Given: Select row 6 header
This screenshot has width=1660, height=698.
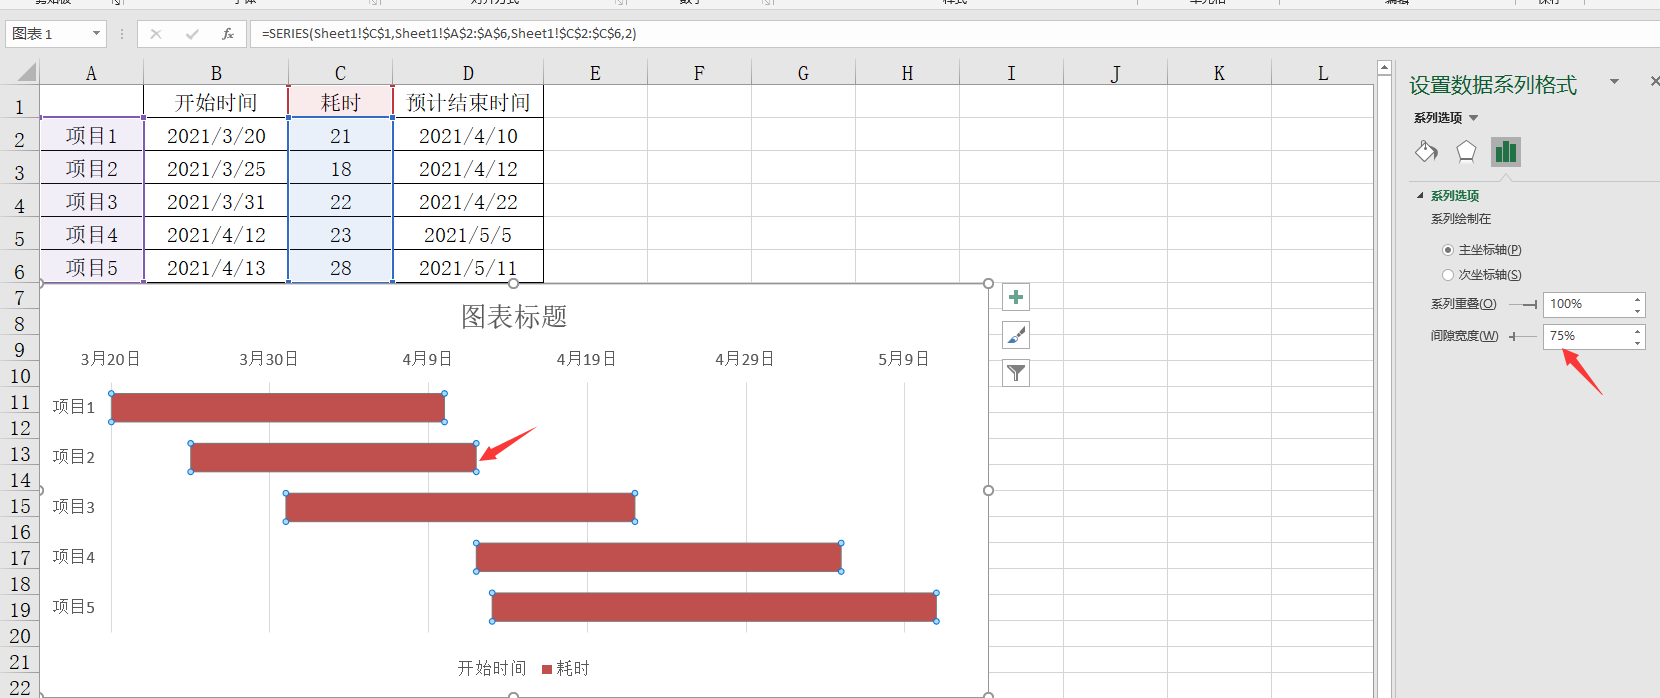Looking at the screenshot, I should tap(19, 271).
